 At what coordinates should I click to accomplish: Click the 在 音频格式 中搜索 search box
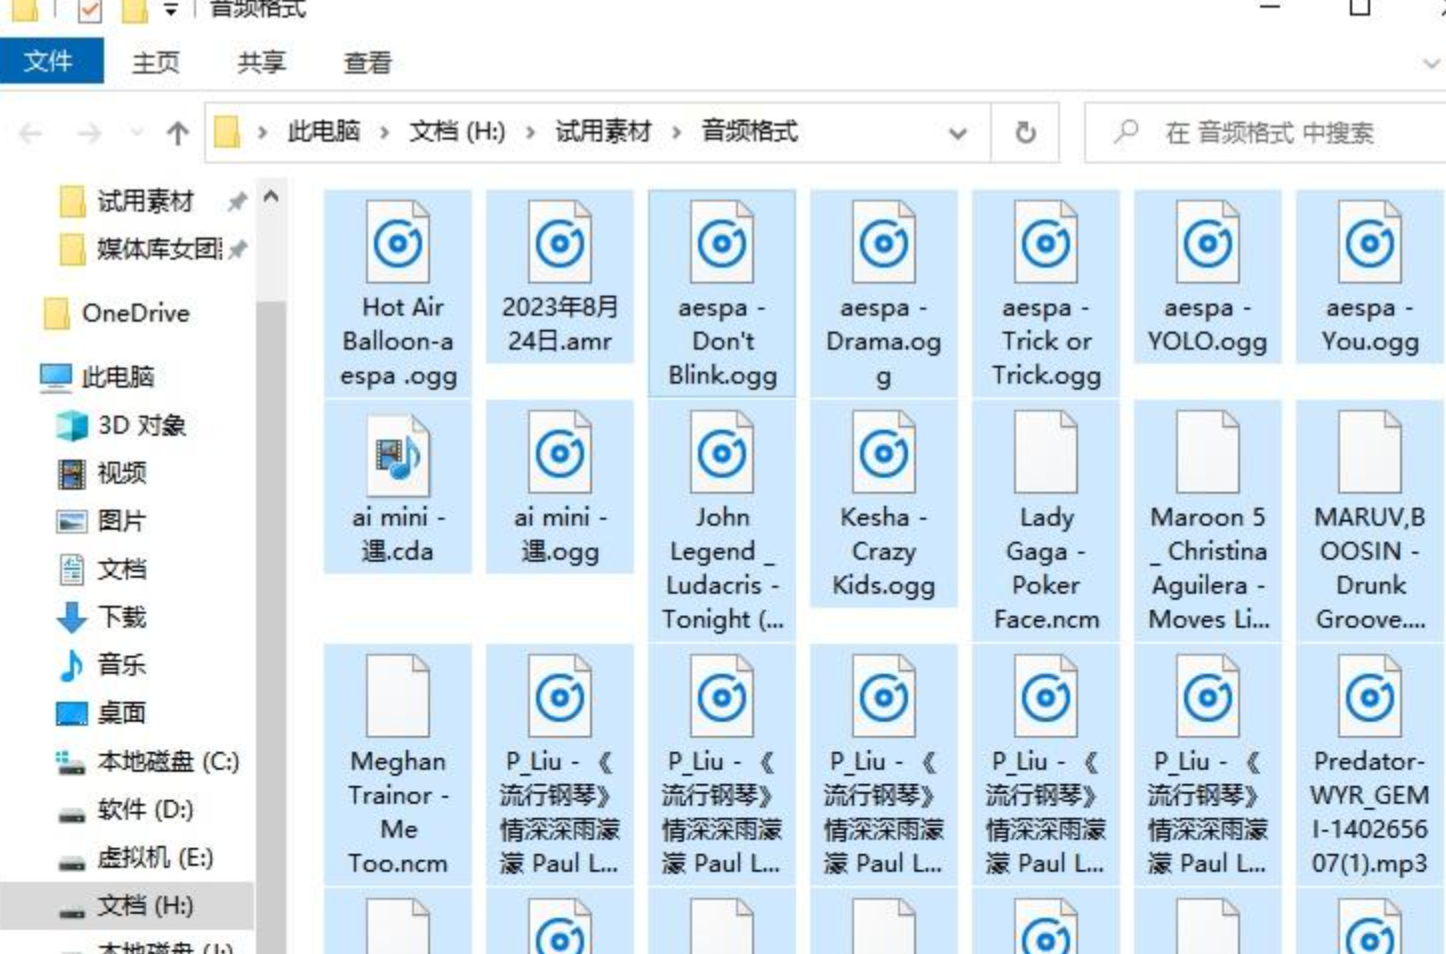1267,132
